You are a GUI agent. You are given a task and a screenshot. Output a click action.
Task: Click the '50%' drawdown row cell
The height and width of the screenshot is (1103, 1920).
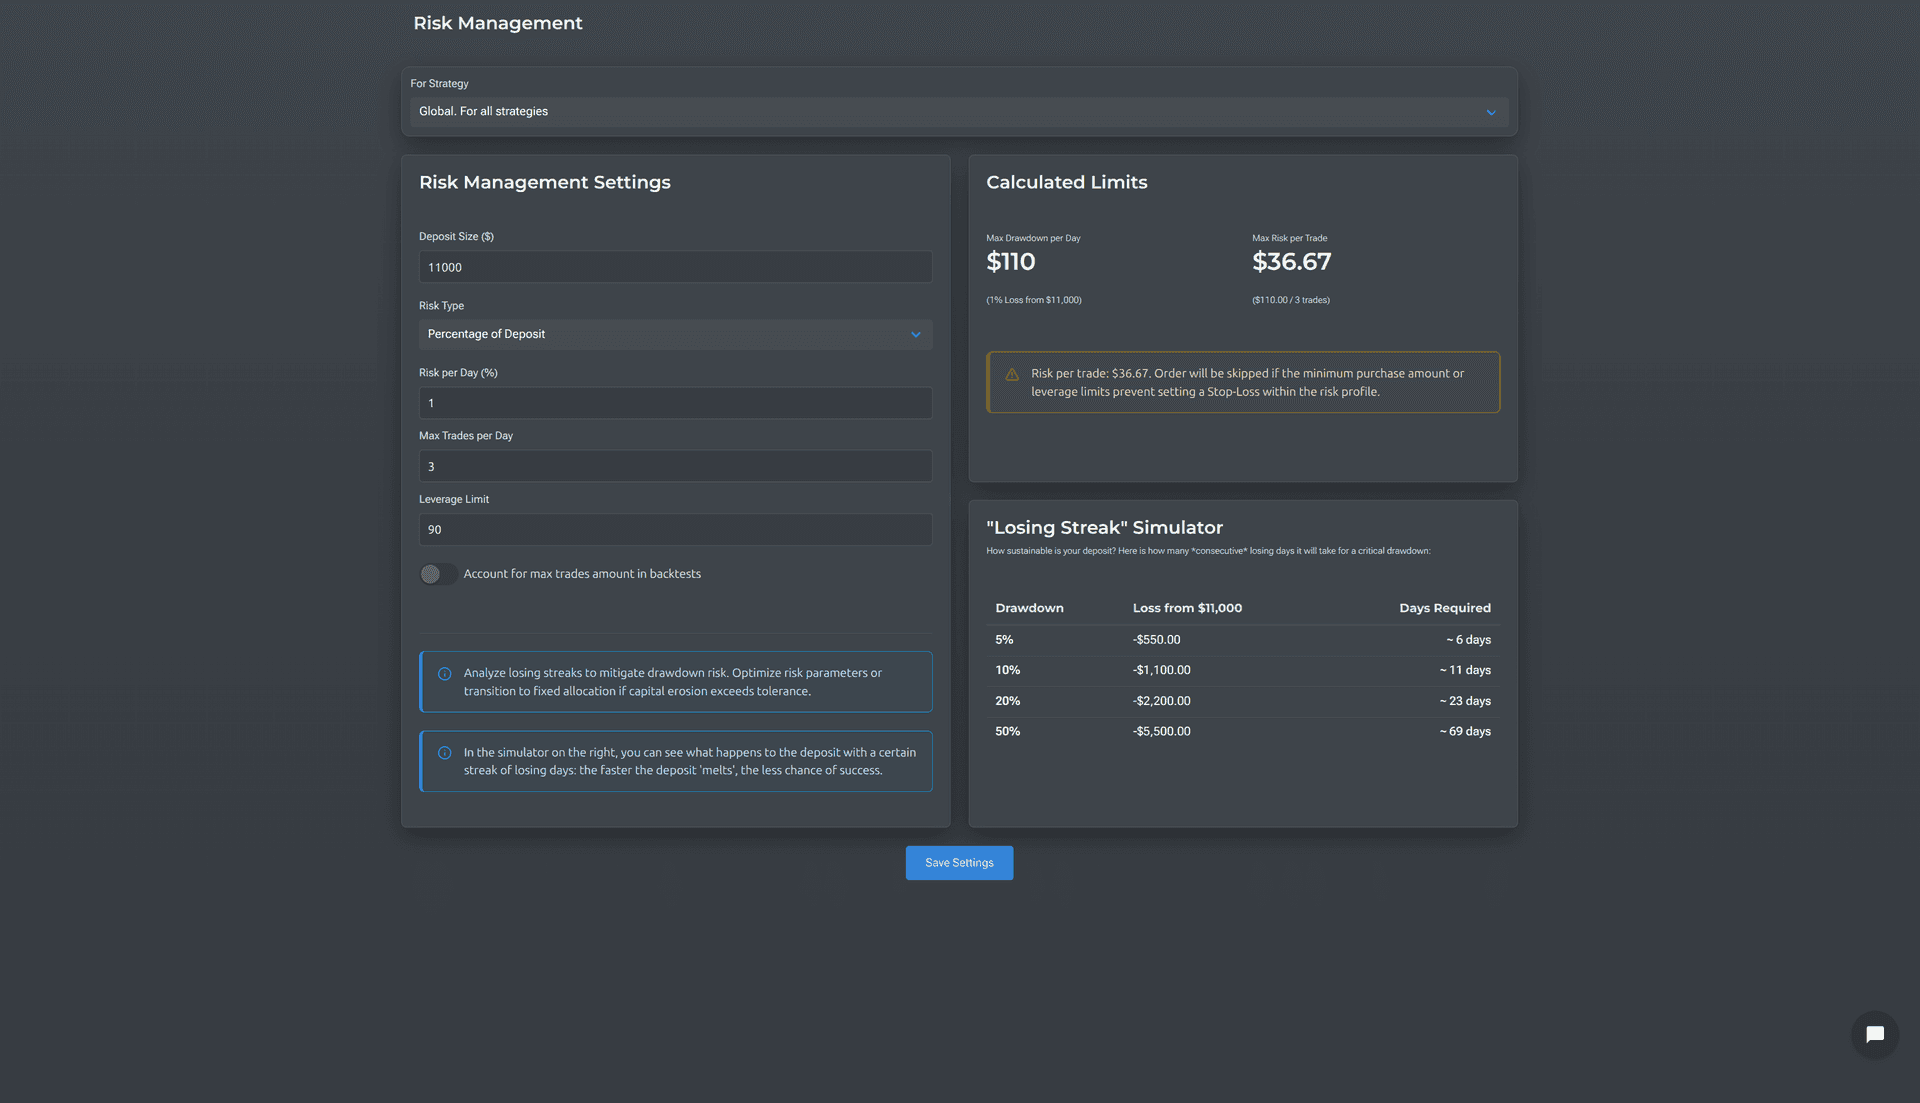point(1007,732)
